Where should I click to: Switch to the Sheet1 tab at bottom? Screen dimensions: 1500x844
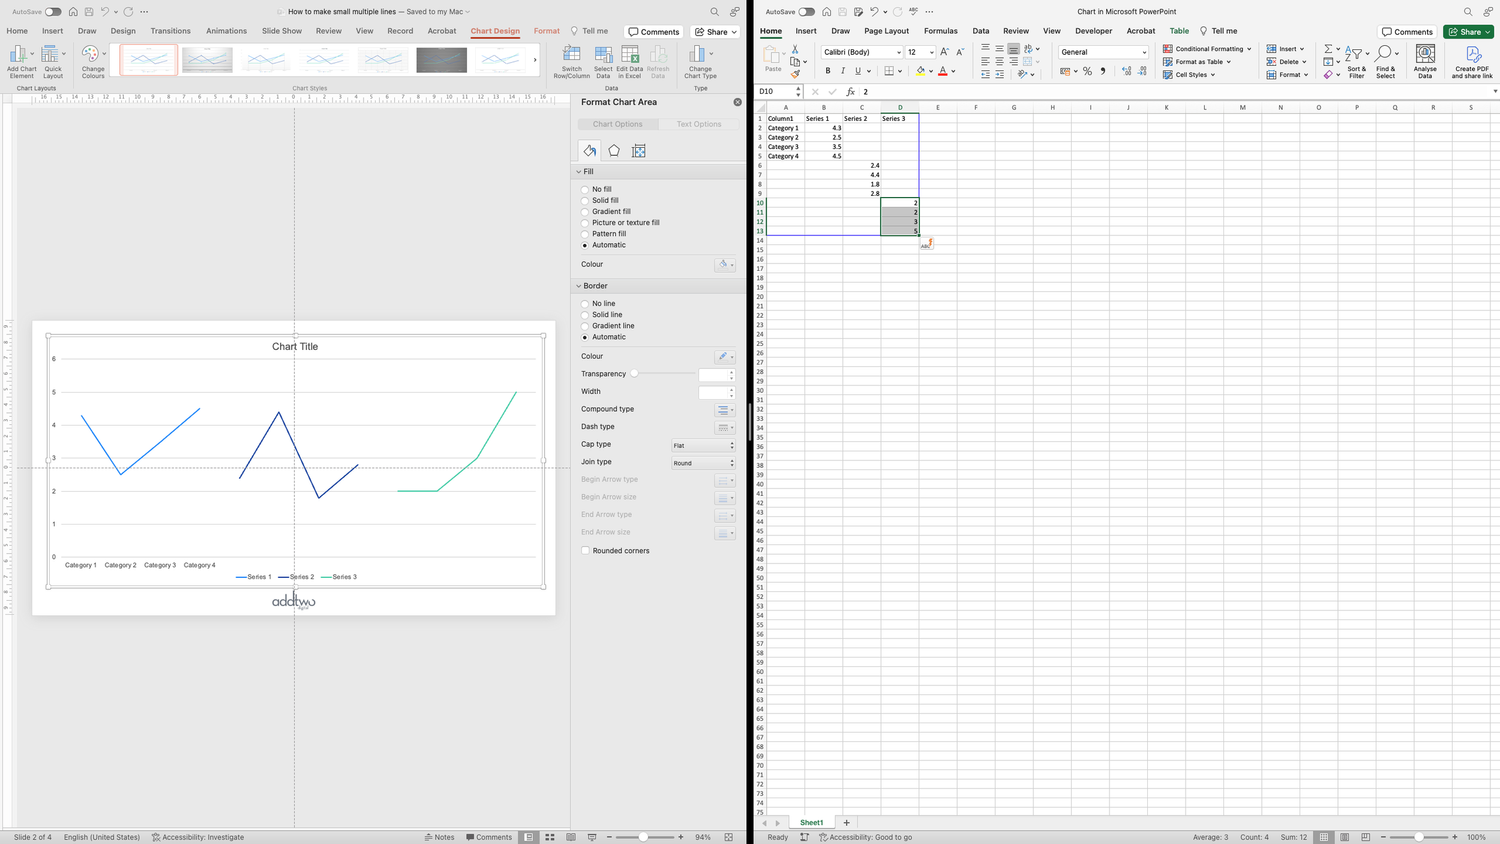tap(811, 821)
